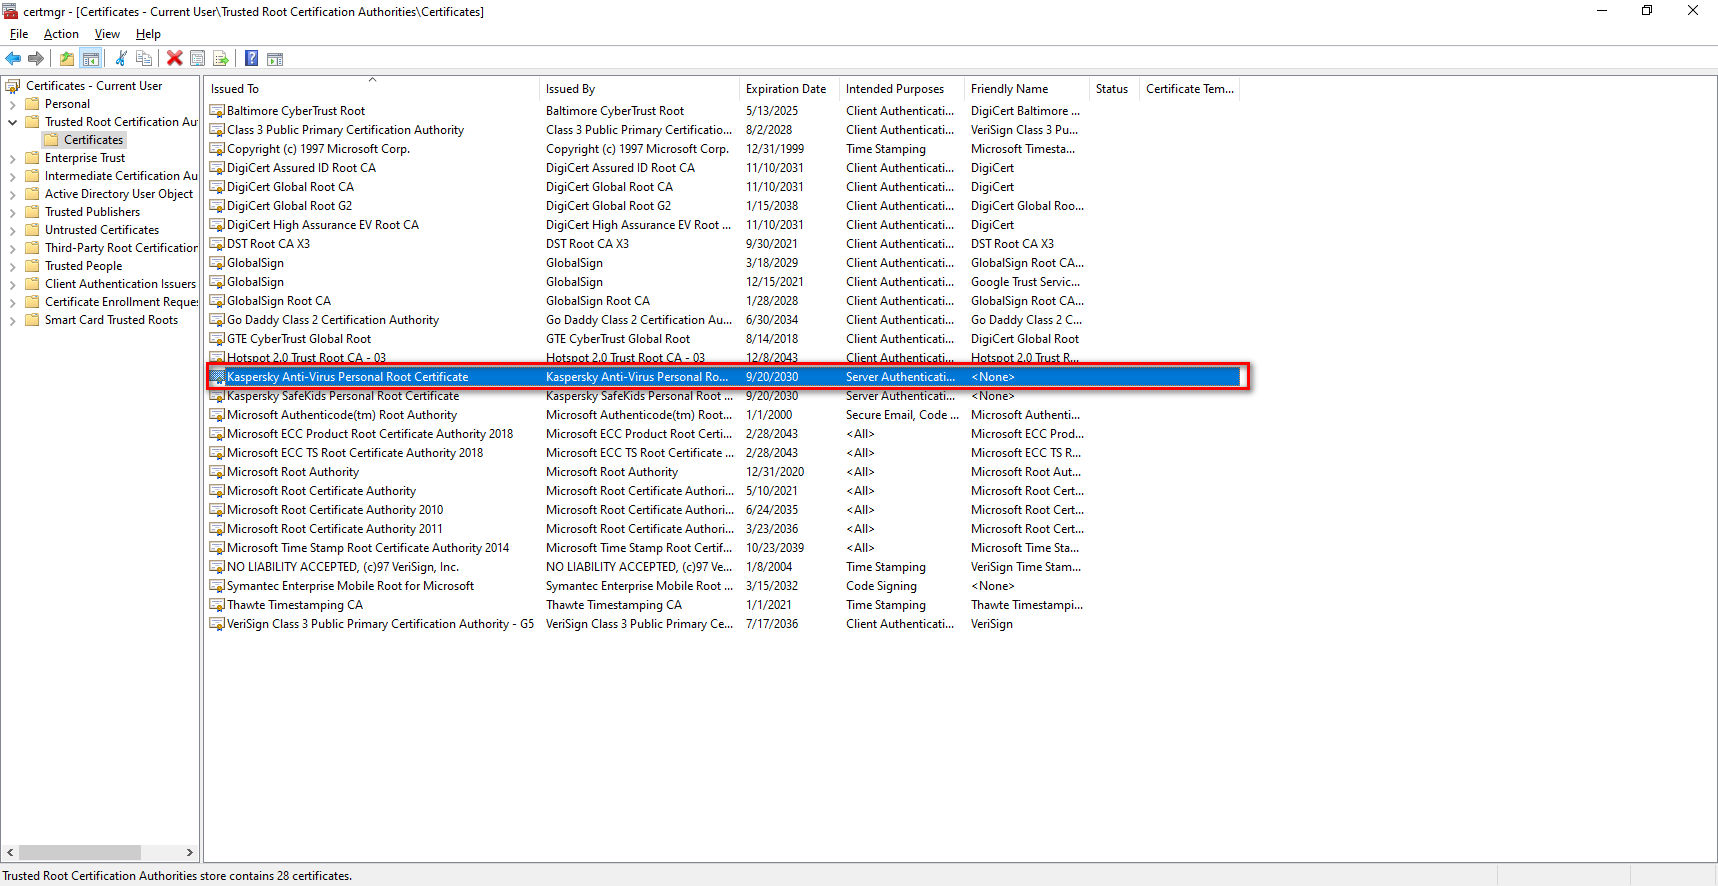Viewport: 1718px width, 886px height.
Task: Click the Personal folder icon
Action: [x=32, y=104]
